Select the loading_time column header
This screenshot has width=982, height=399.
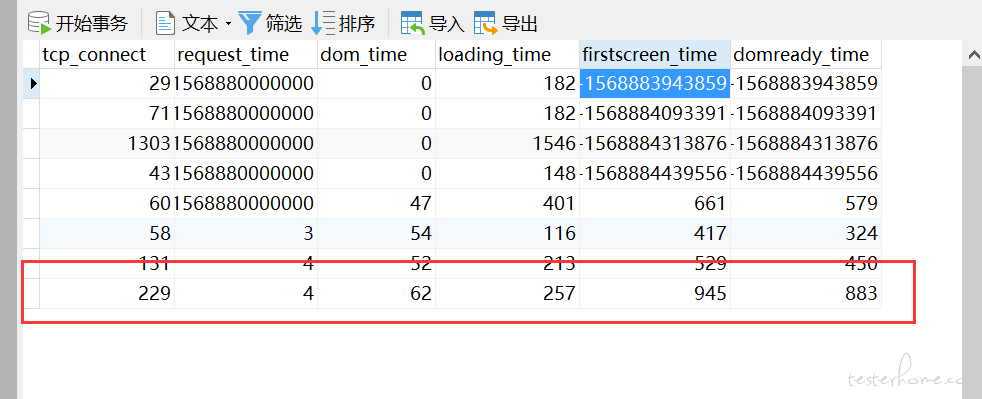point(507,54)
